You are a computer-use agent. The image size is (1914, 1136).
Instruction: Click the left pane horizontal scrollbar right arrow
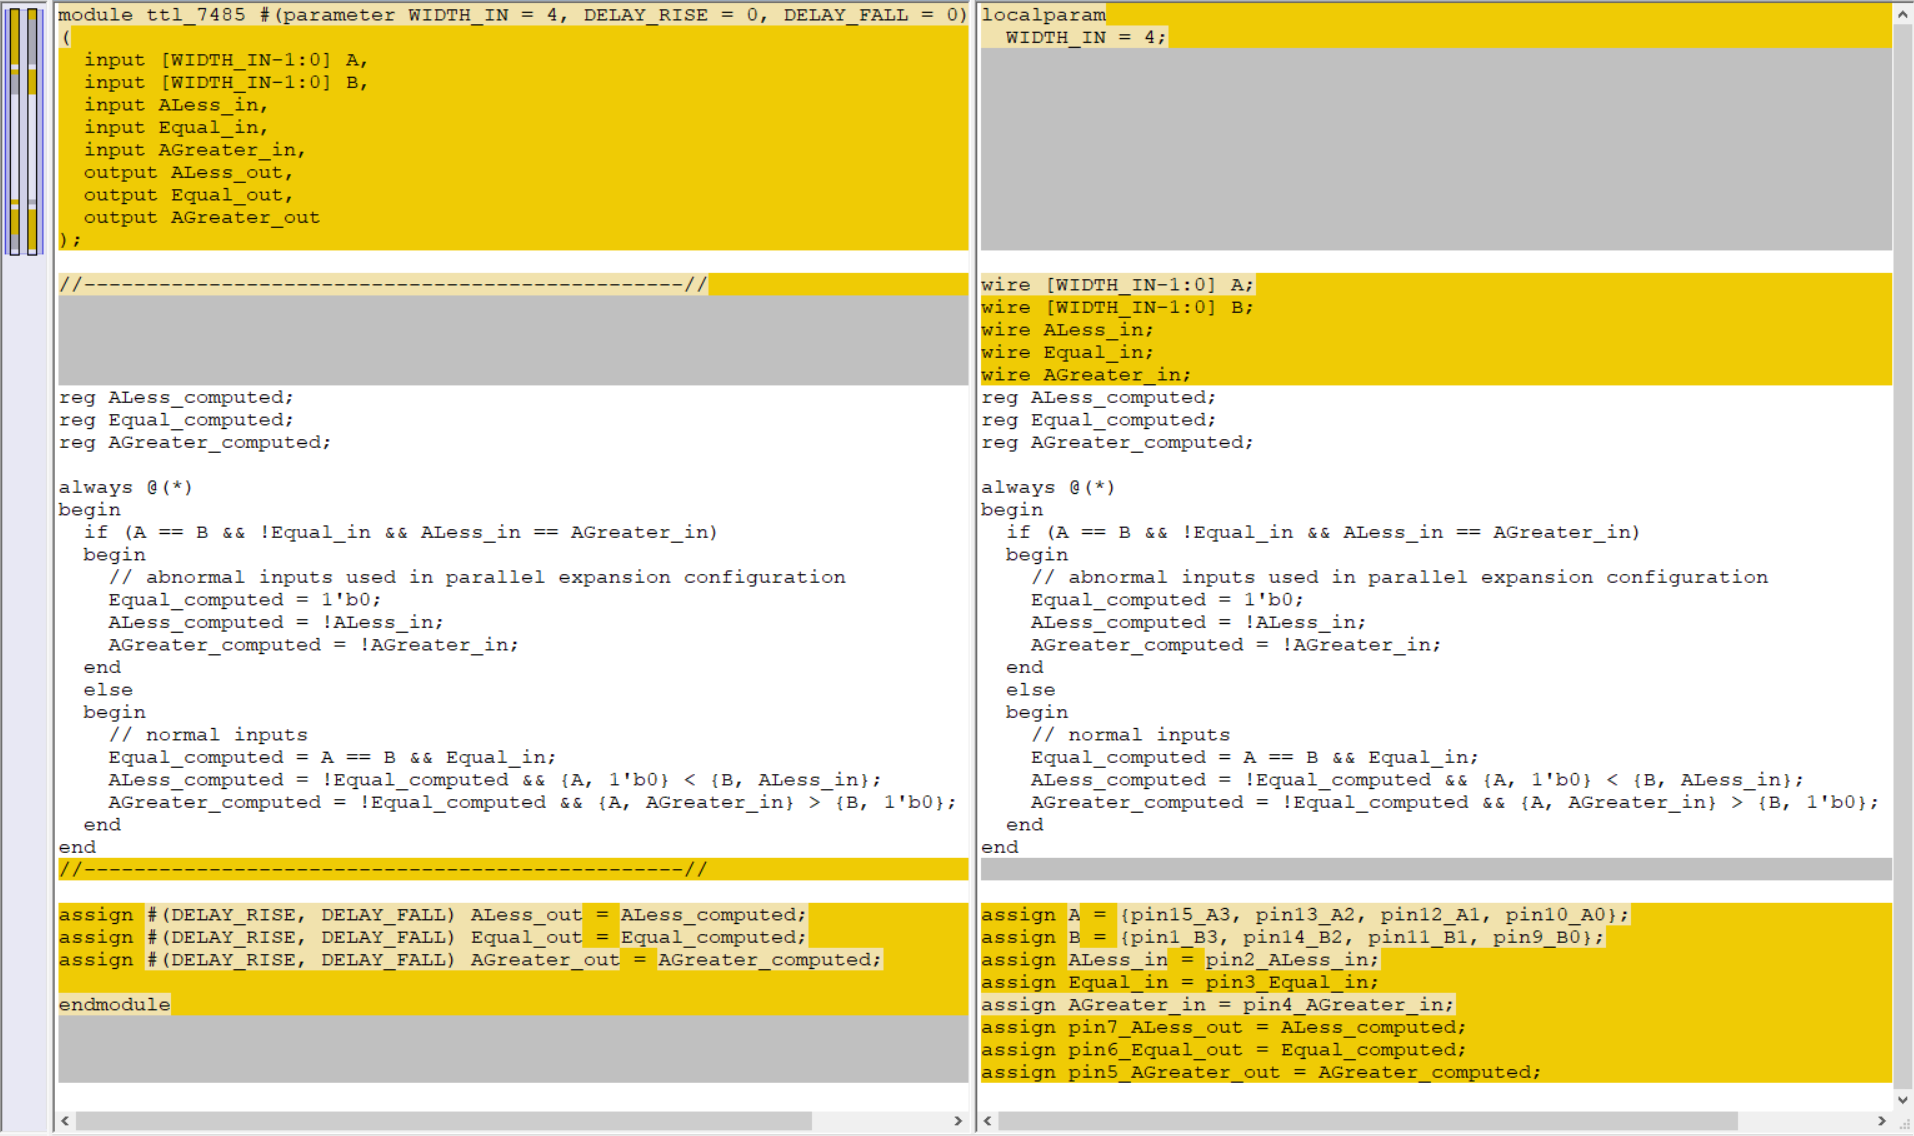click(x=958, y=1121)
